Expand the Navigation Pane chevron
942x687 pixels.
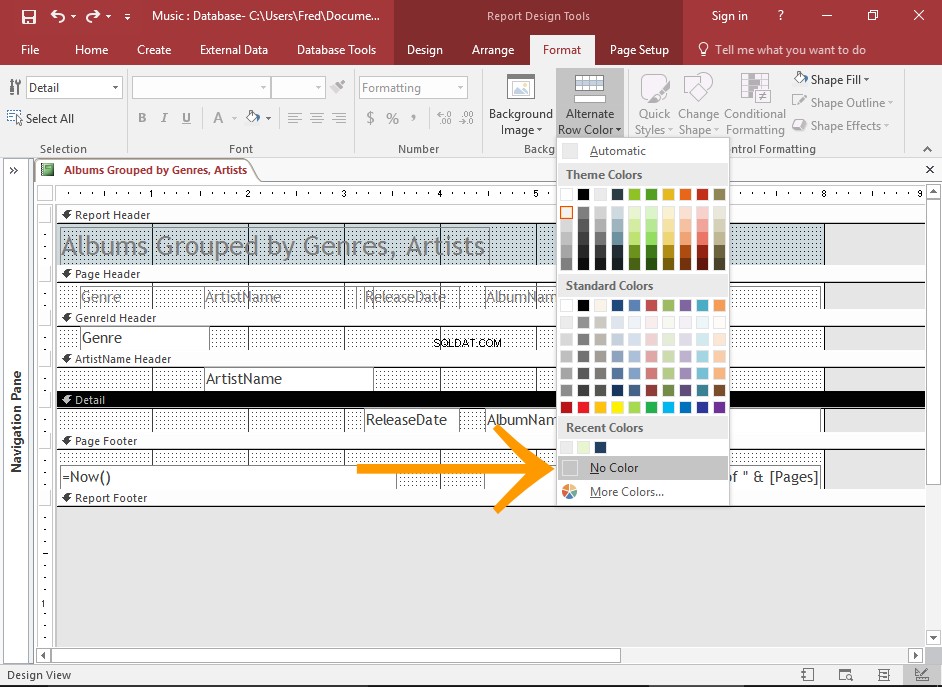[14, 171]
